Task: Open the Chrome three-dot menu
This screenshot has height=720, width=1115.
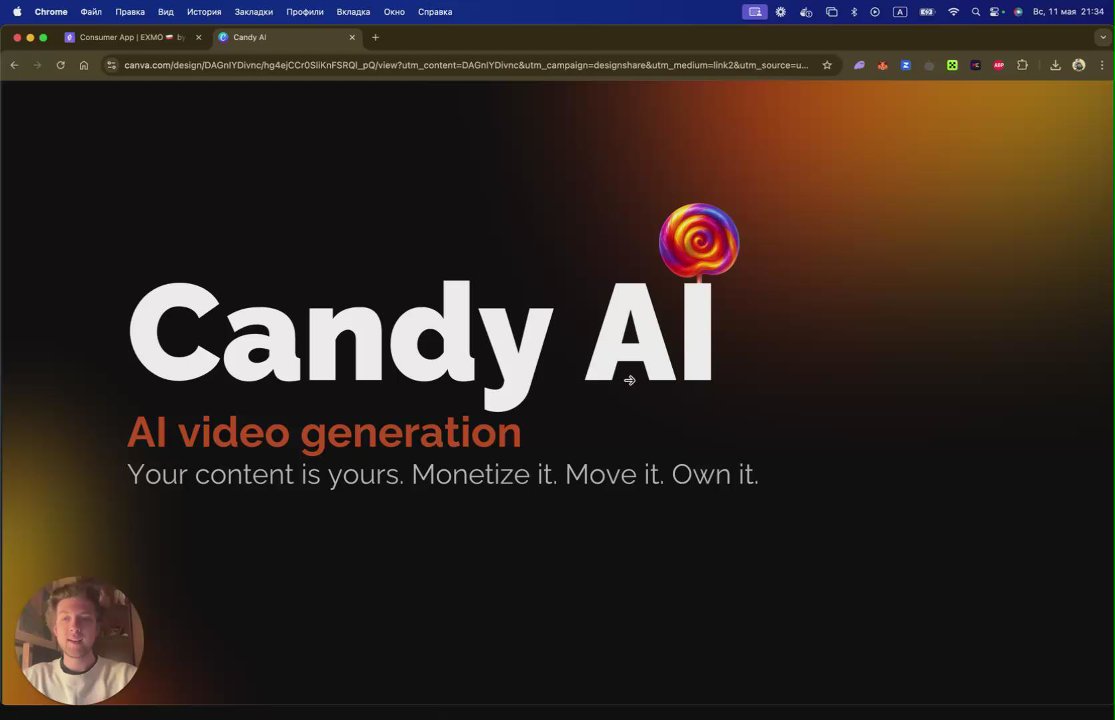Action: 1102,65
